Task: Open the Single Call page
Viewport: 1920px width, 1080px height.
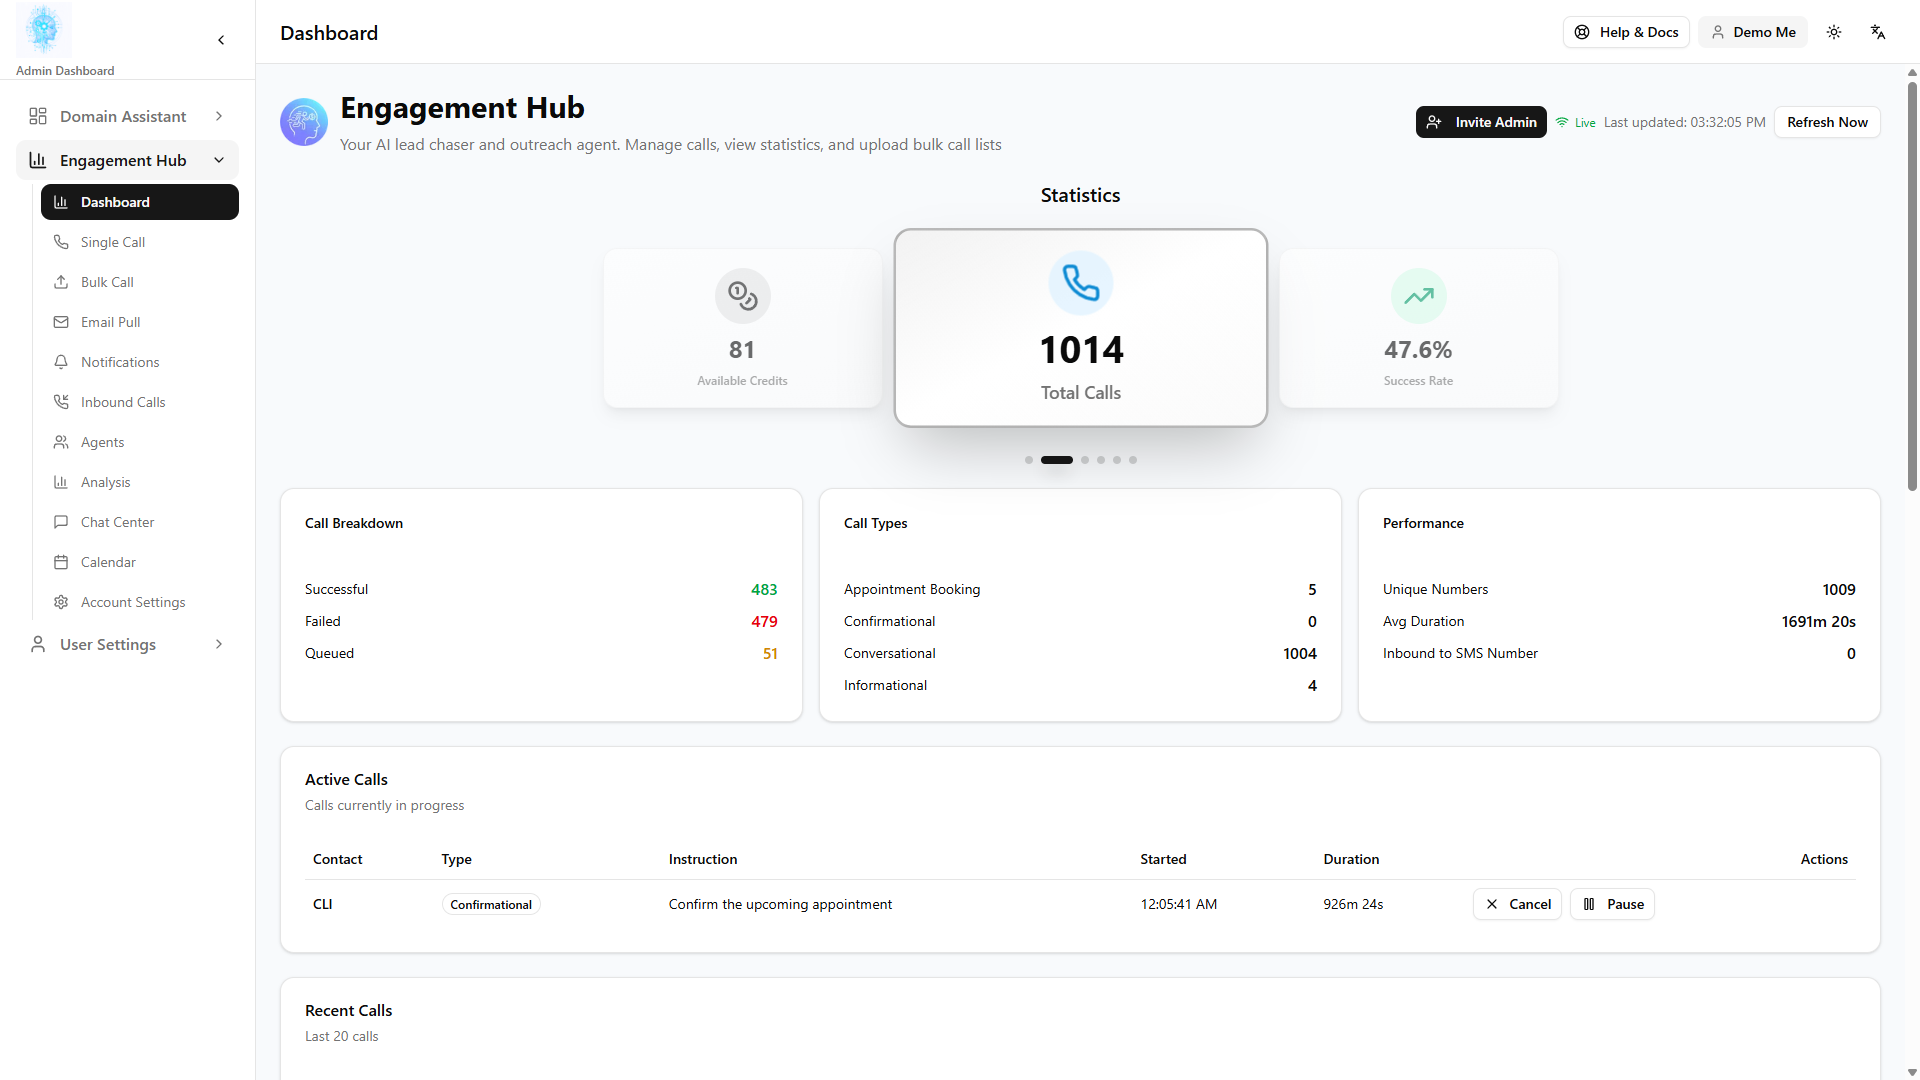Action: [140, 242]
